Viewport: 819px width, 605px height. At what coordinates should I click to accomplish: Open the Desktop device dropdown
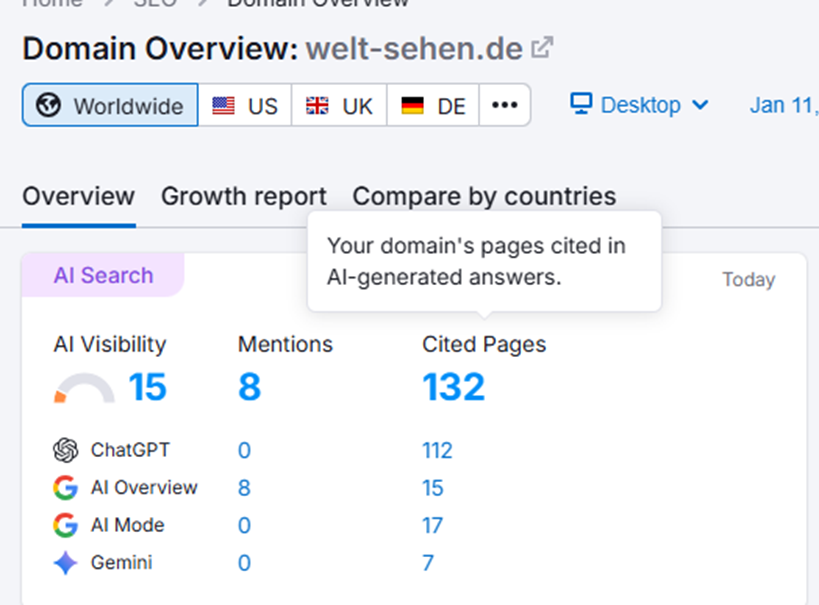tap(640, 105)
